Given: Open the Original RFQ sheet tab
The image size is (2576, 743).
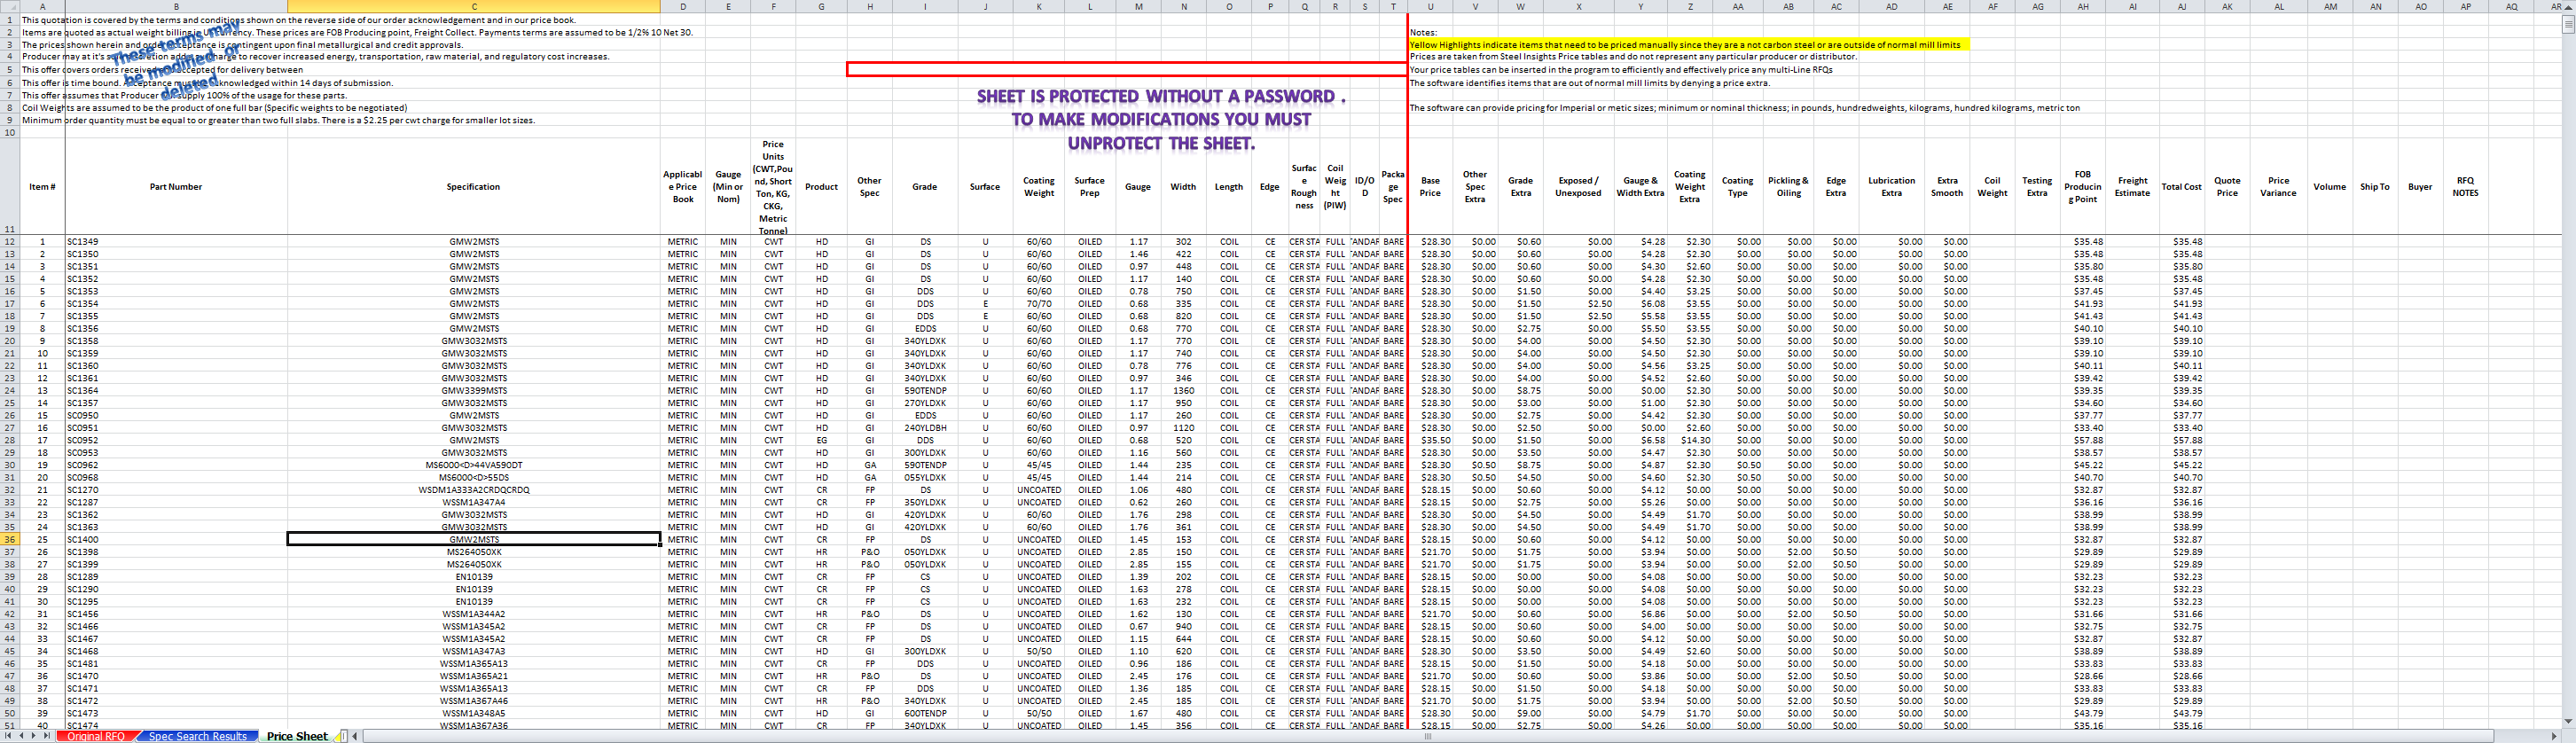Looking at the screenshot, I should coord(97,736).
